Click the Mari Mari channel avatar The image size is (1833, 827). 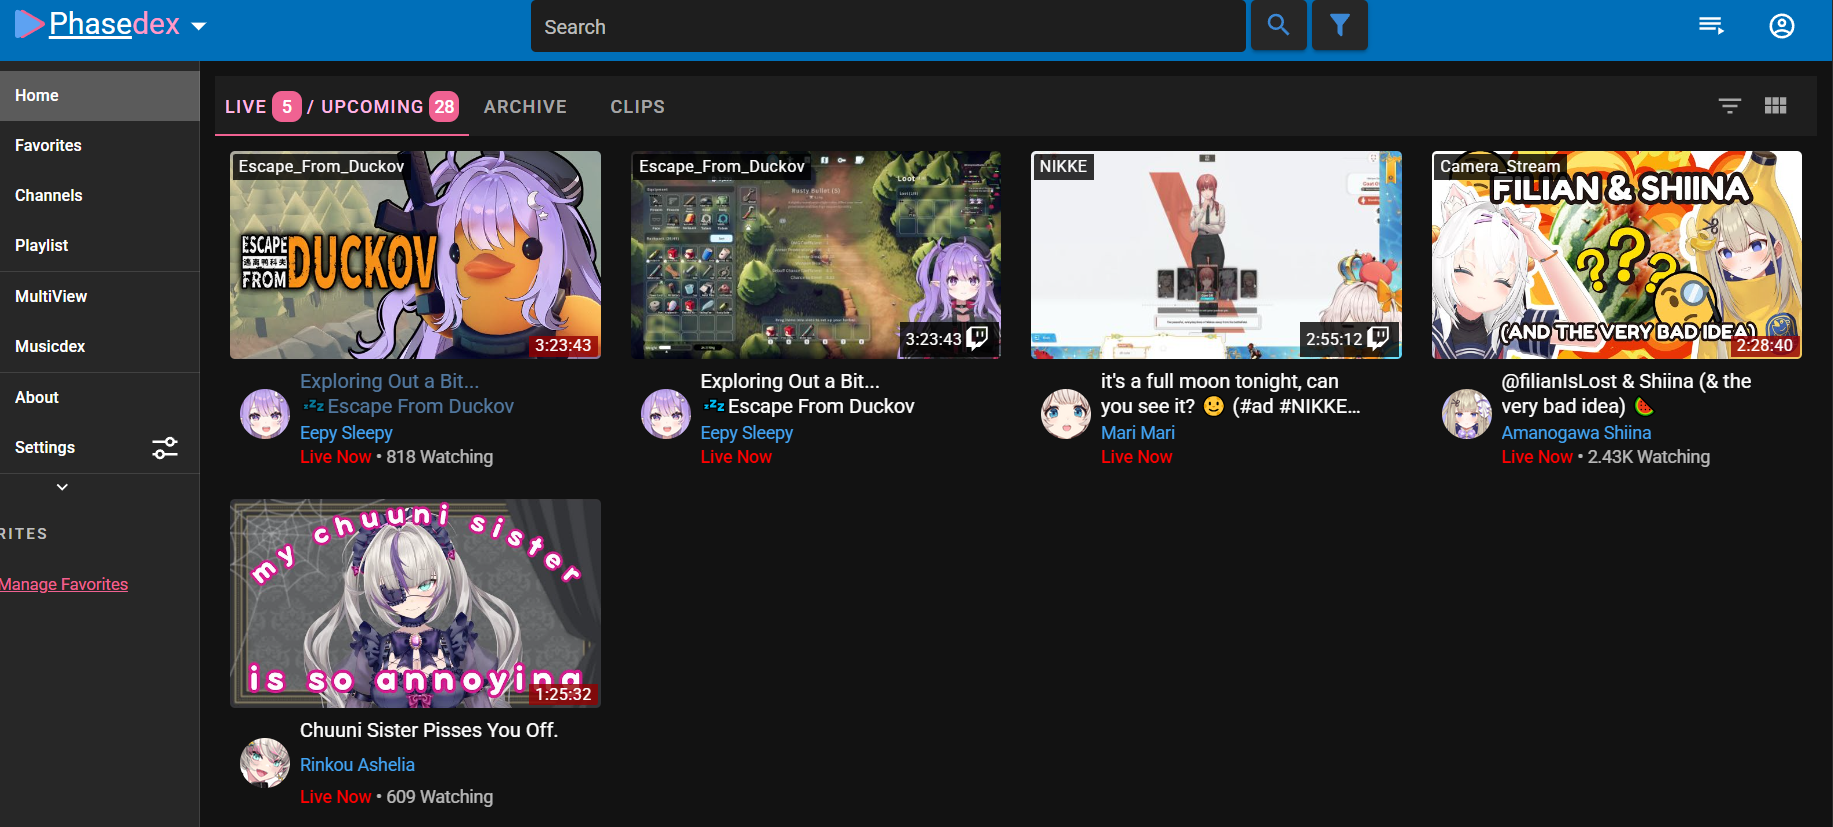(1066, 414)
